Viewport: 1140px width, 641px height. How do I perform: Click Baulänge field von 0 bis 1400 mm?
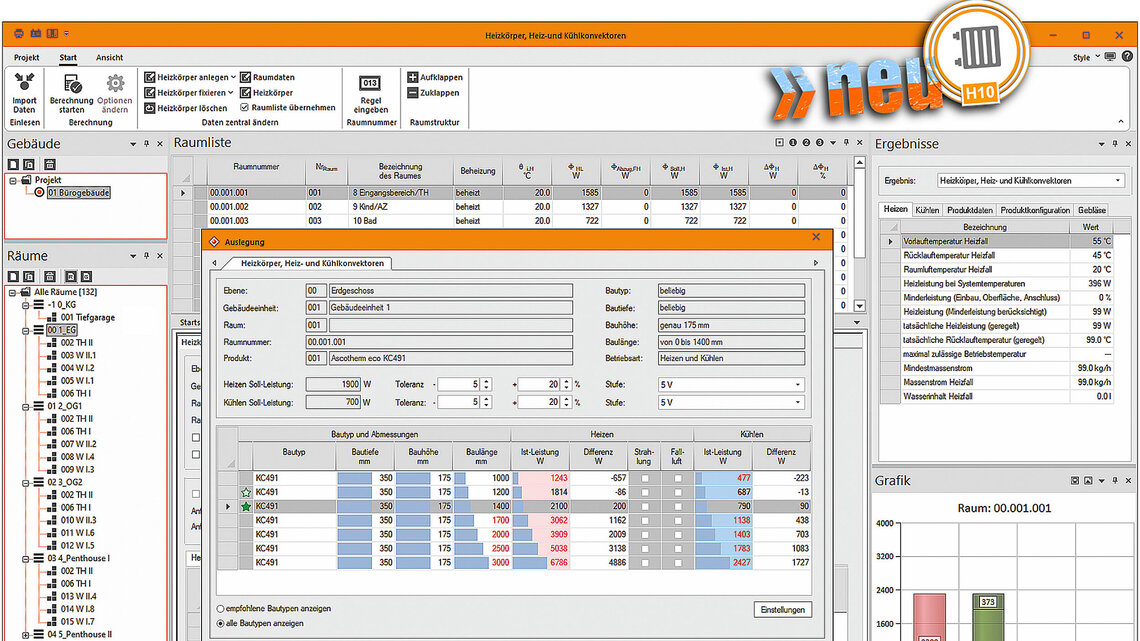point(731,342)
